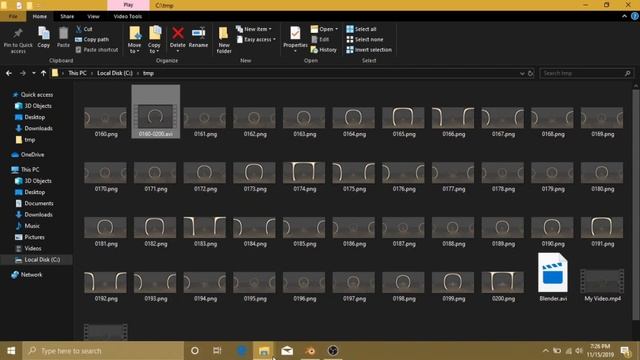Click Invert selection
The width and height of the screenshot is (640, 360).
point(369,49)
